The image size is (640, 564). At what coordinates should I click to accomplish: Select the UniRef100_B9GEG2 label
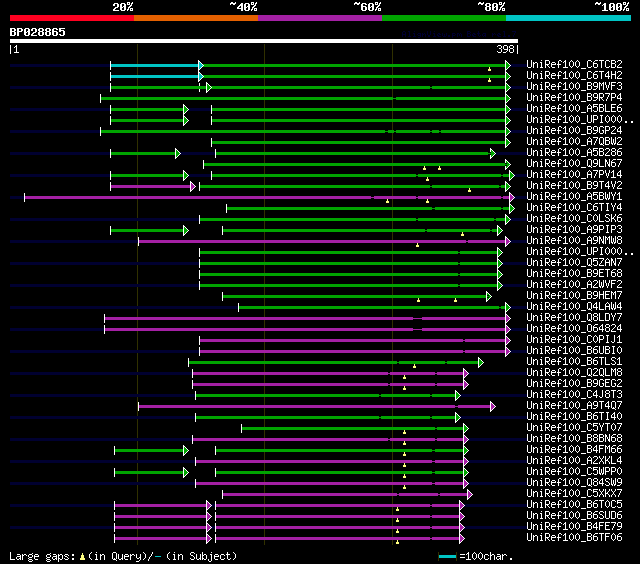(x=574, y=384)
